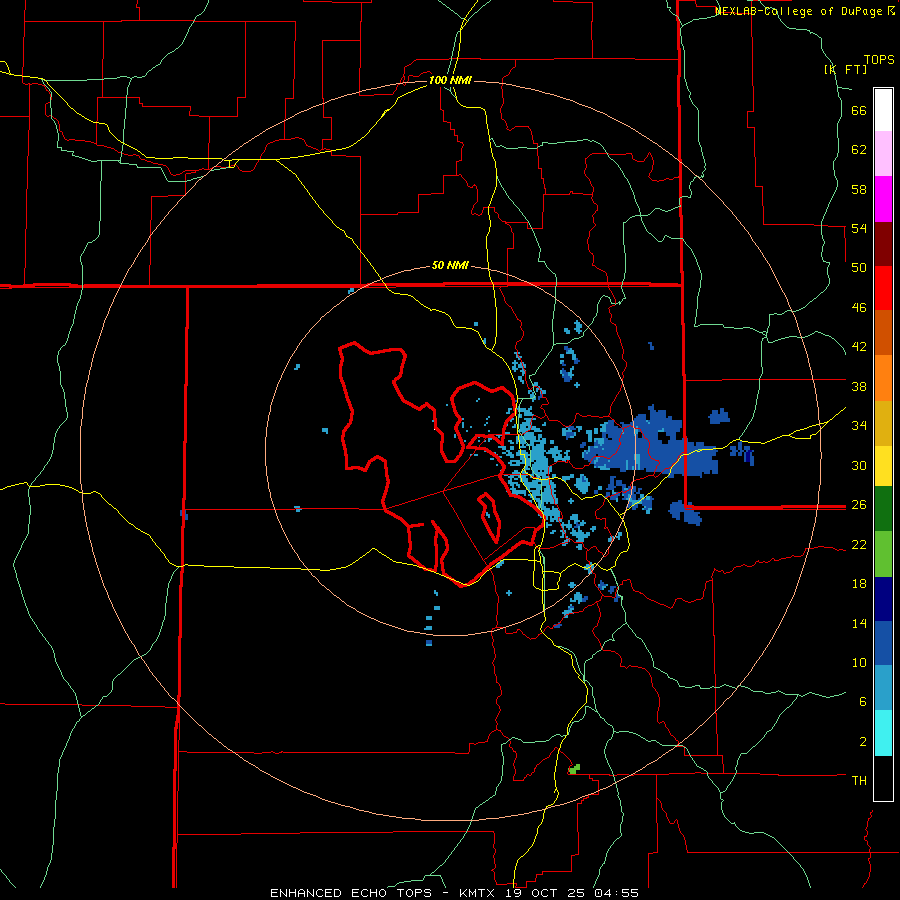Click the "26" scale value
The width and height of the screenshot is (900, 900).
tap(859, 505)
